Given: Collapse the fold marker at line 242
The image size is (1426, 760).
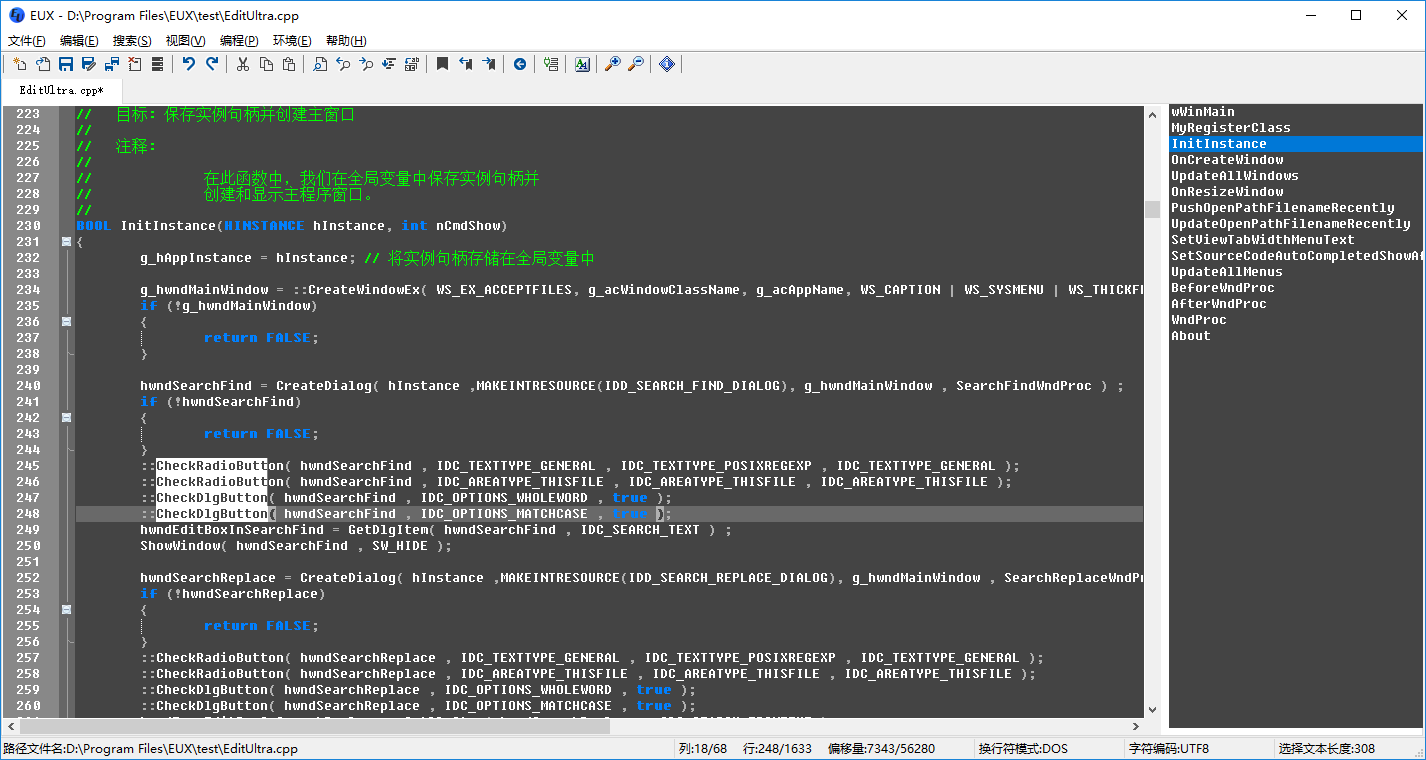Looking at the screenshot, I should pyautogui.click(x=66, y=418).
